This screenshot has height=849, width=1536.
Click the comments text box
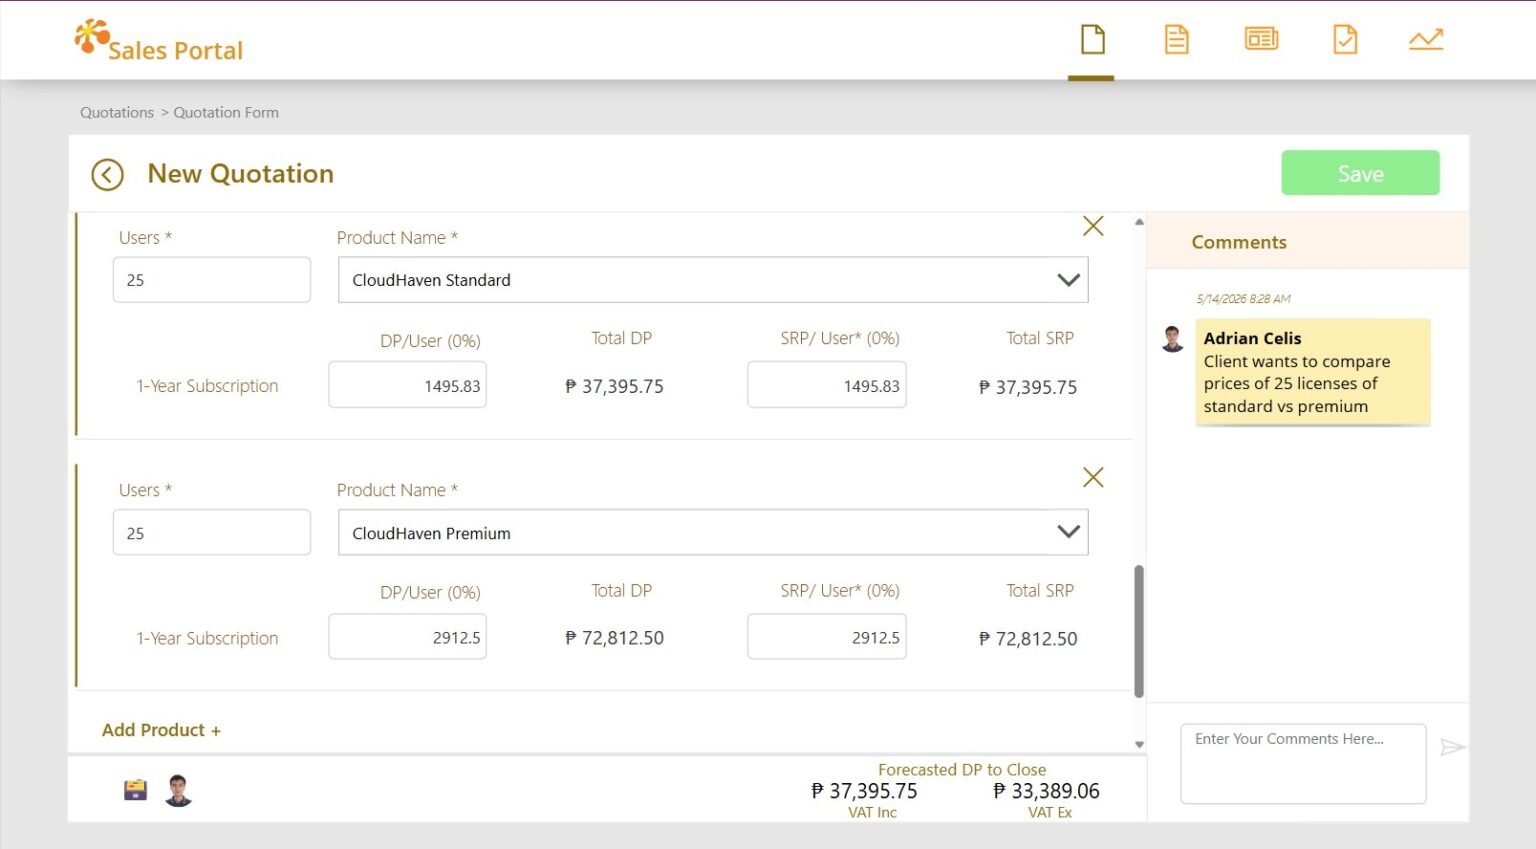[1303, 764]
